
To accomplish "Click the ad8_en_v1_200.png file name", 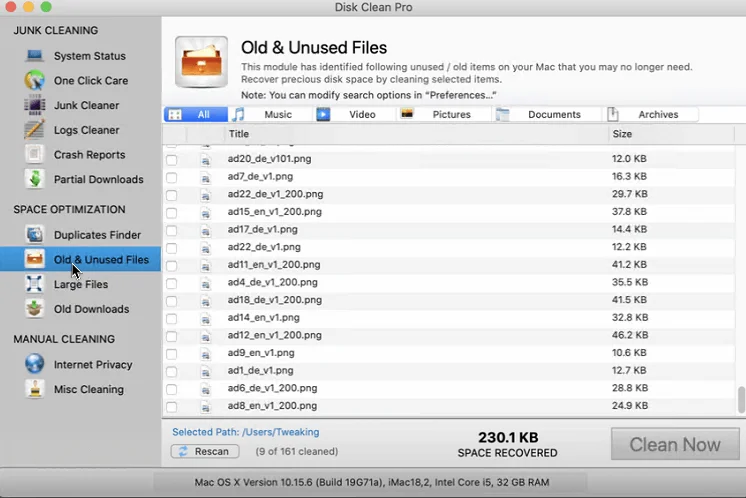I will pyautogui.click(x=272, y=405).
